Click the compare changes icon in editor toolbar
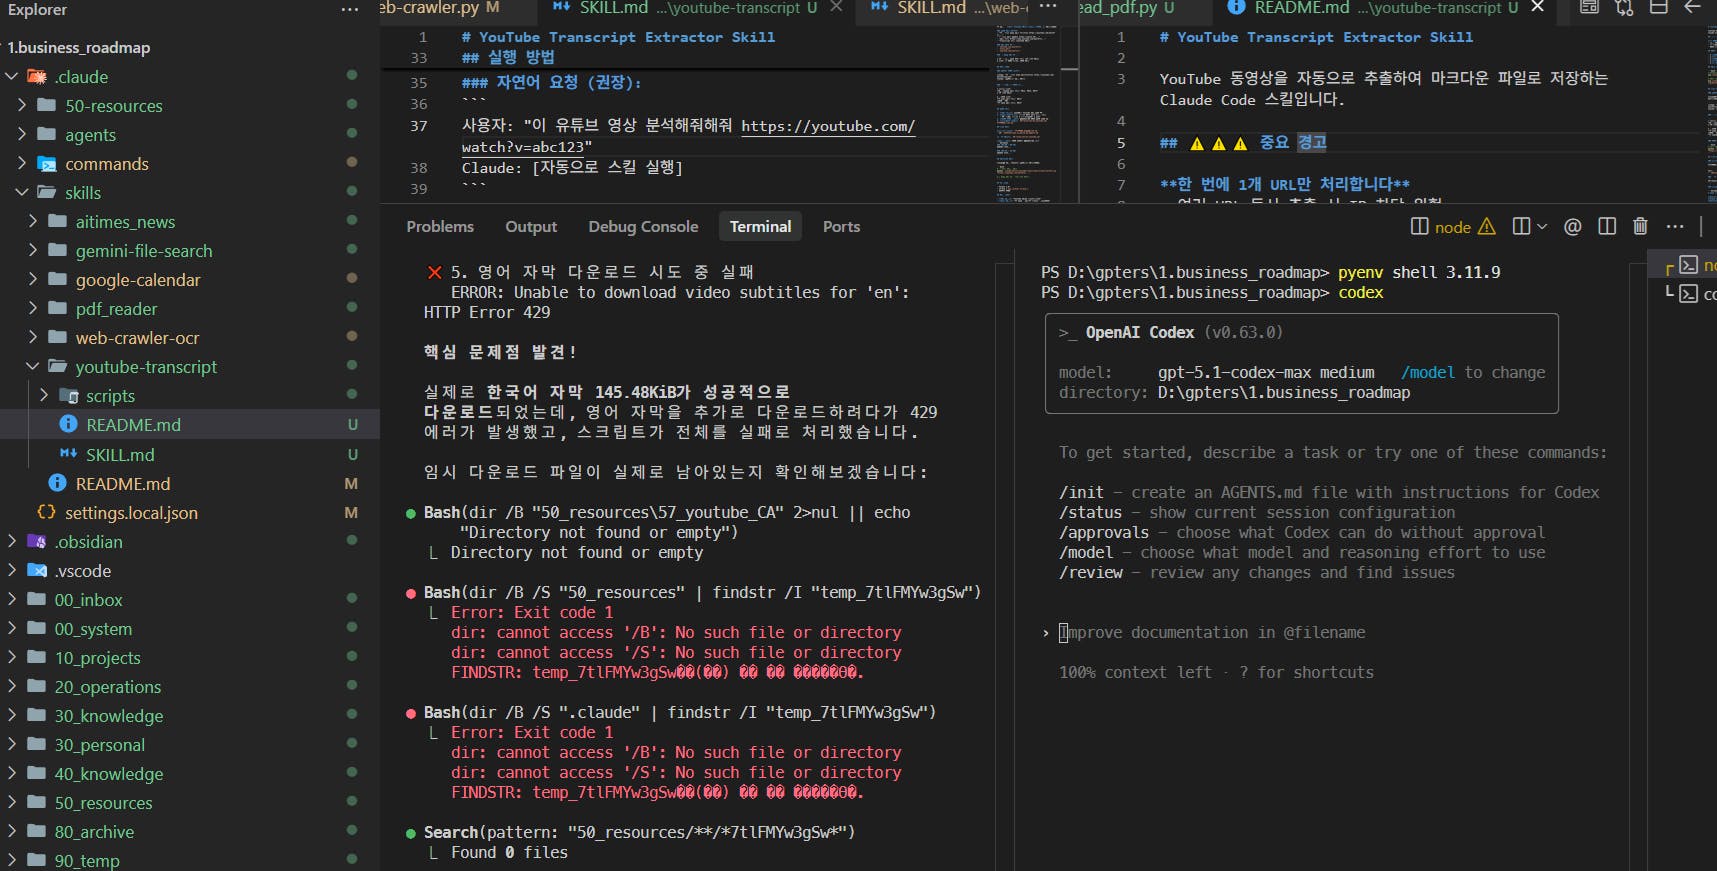 tap(1624, 7)
